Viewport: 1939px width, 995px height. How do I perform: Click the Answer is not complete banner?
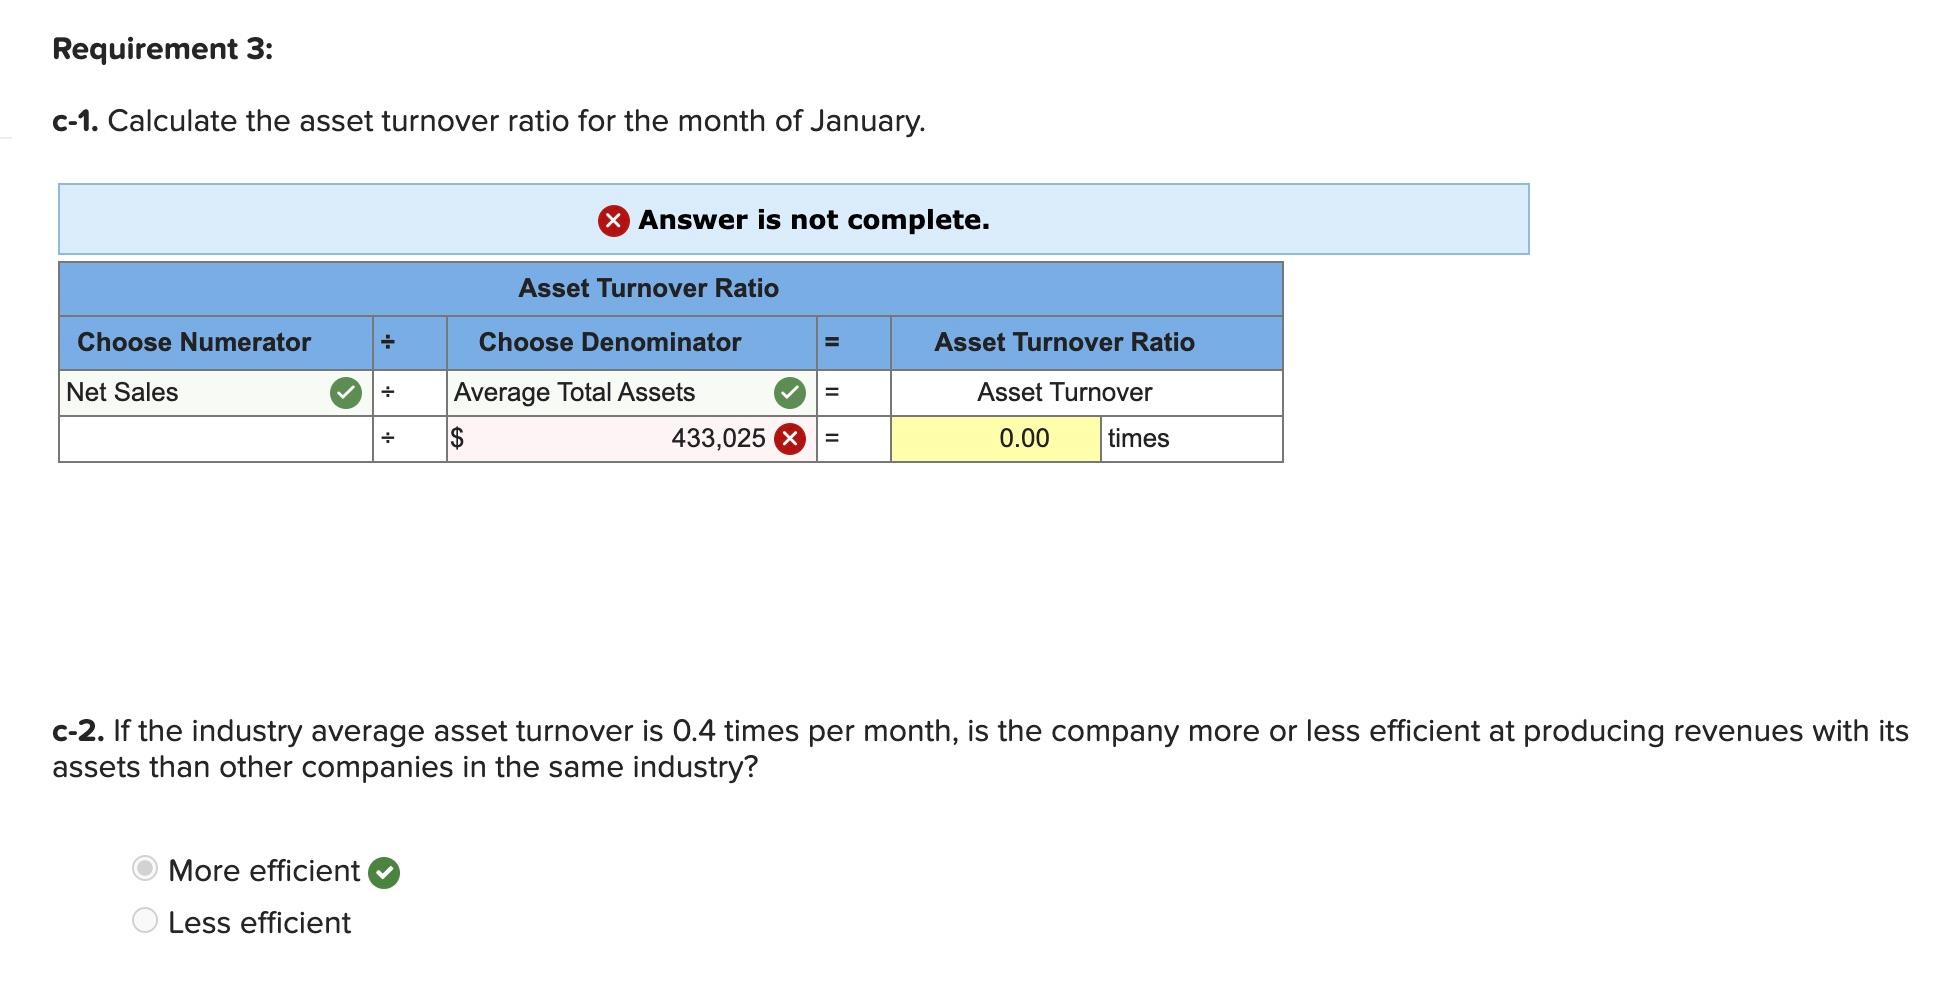tap(795, 220)
